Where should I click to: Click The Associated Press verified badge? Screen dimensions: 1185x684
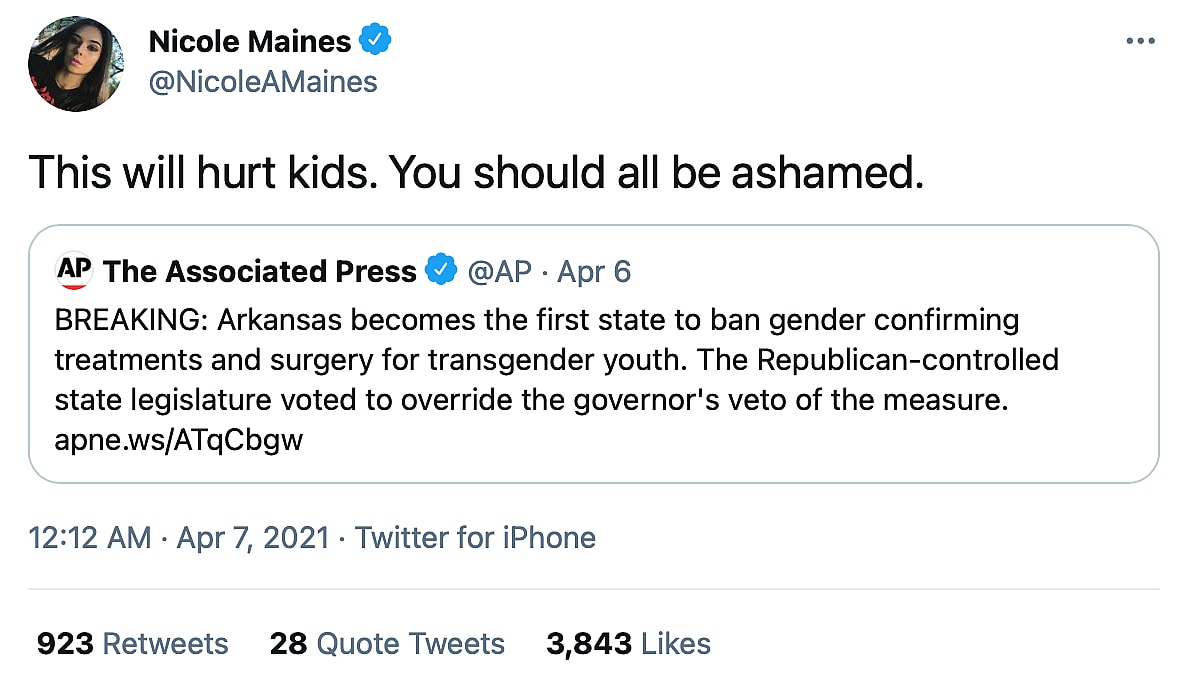(x=441, y=271)
